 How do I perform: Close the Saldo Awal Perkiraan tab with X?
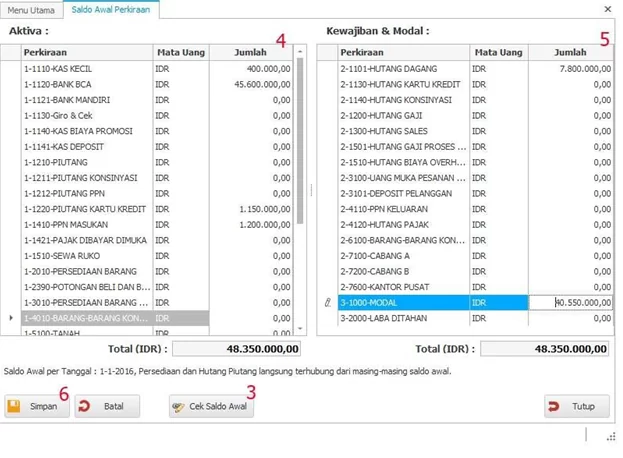[x=608, y=9]
